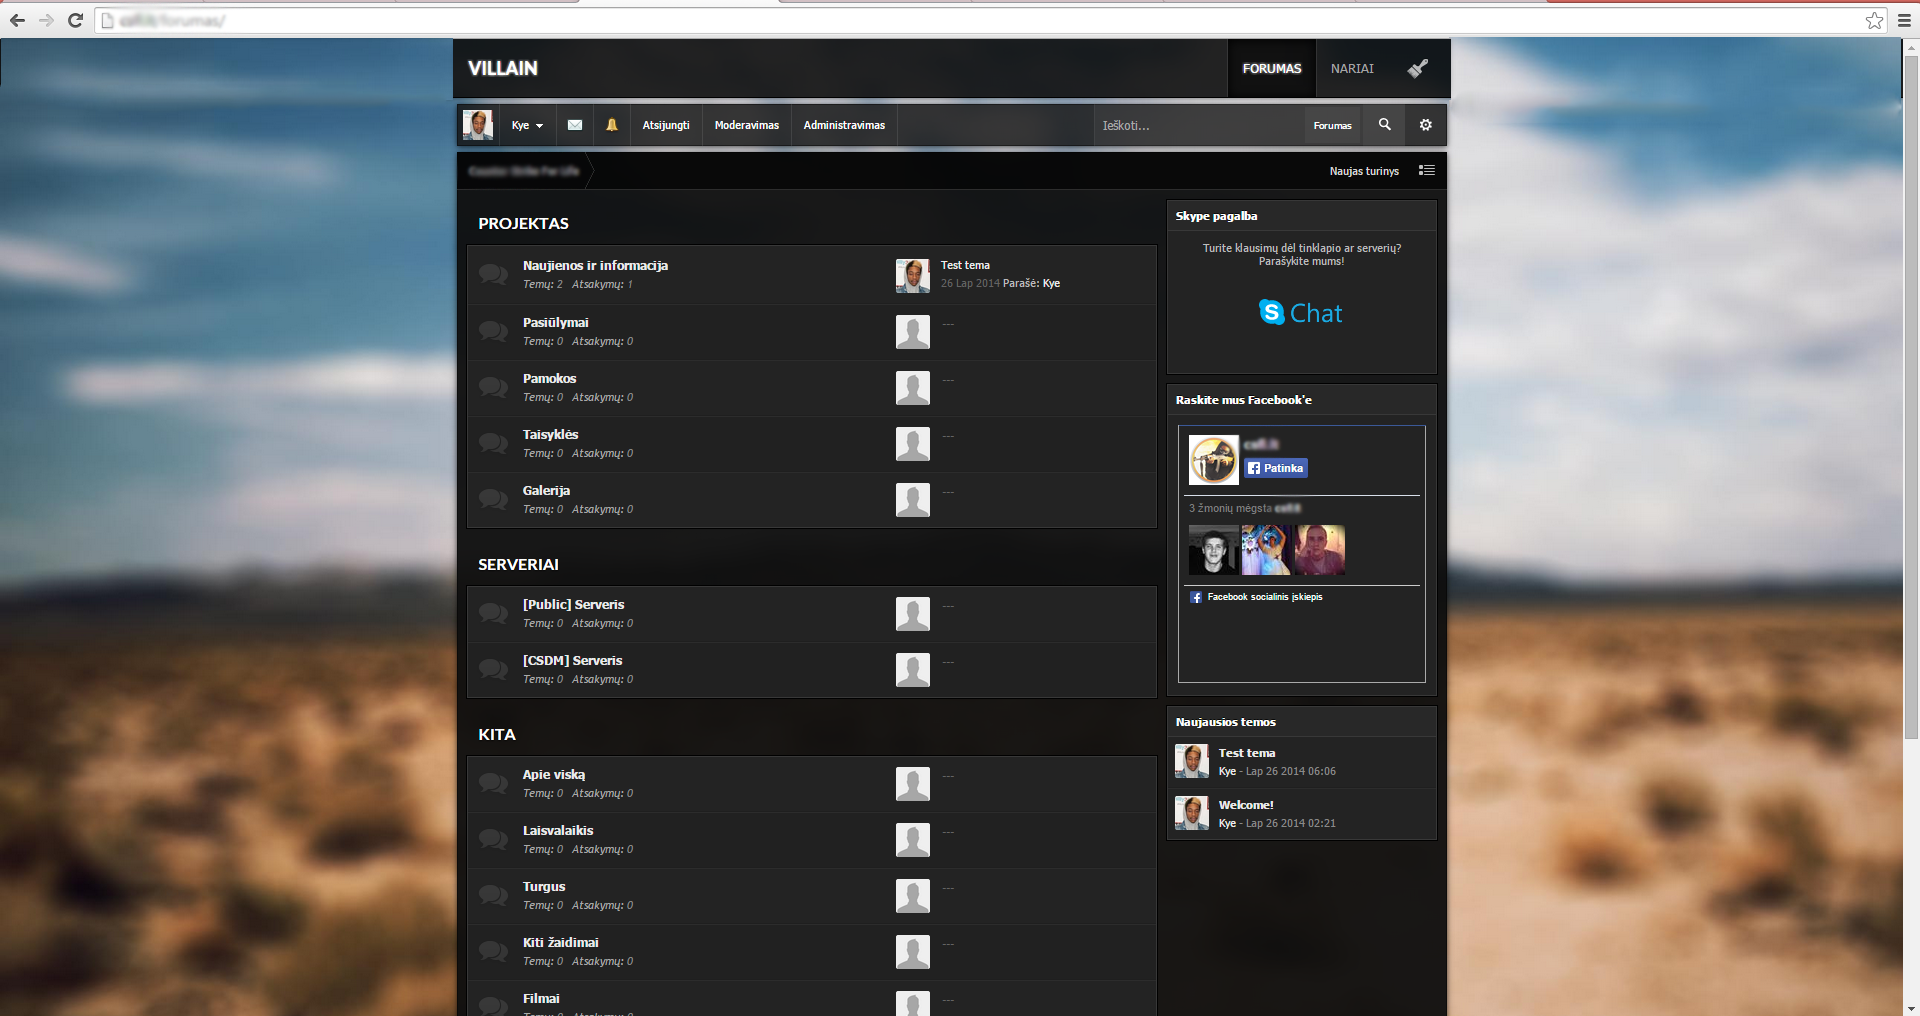Click the Facebook icon by socialinis įskiepis
This screenshot has height=1016, width=1920.
[1196, 597]
